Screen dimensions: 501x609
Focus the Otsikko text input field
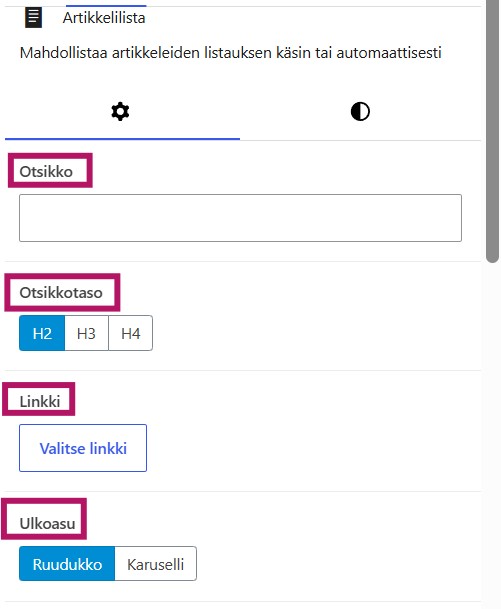click(240, 218)
